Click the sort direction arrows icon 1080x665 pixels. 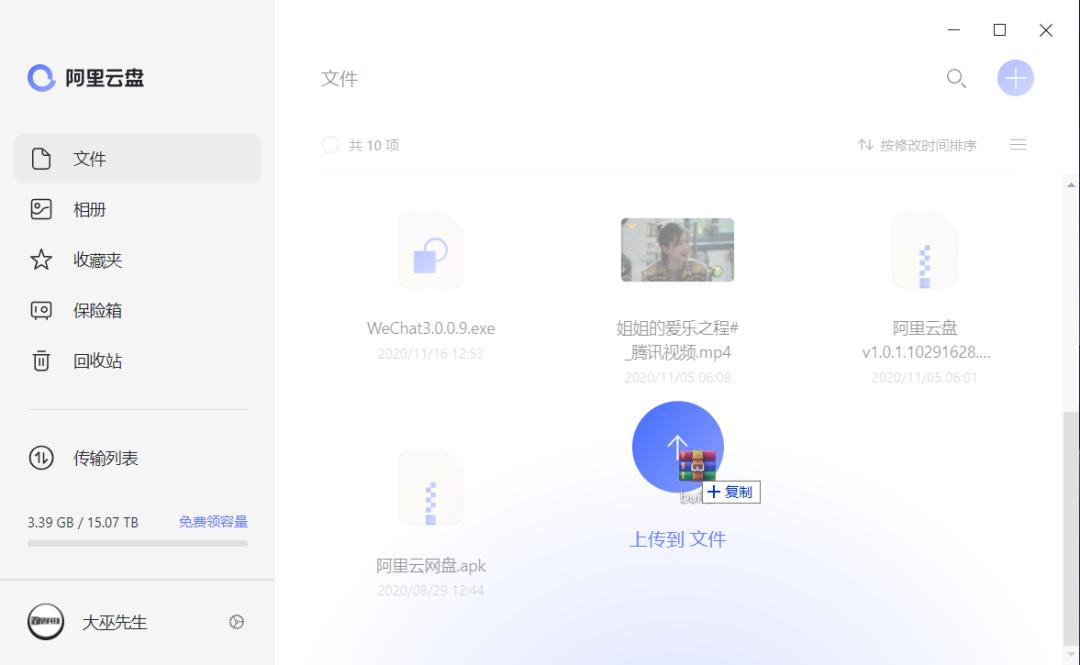click(x=866, y=144)
